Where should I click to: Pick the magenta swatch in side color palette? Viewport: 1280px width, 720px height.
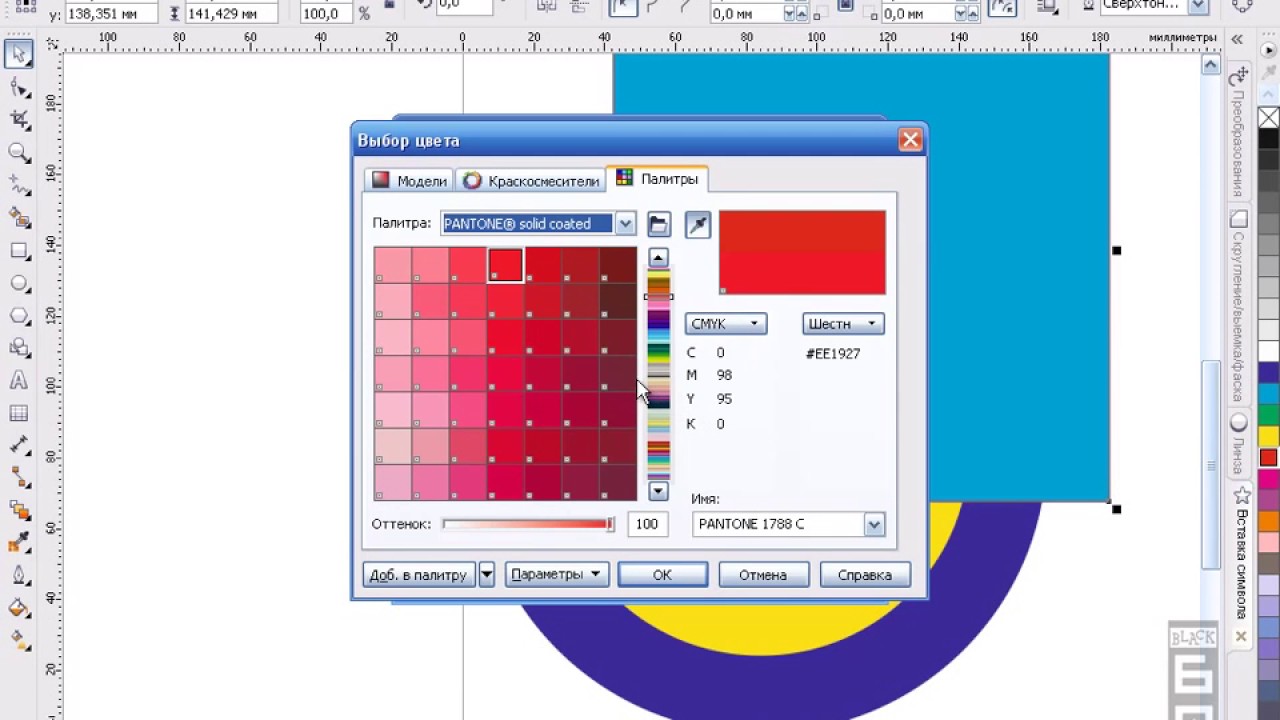(x=1268, y=478)
